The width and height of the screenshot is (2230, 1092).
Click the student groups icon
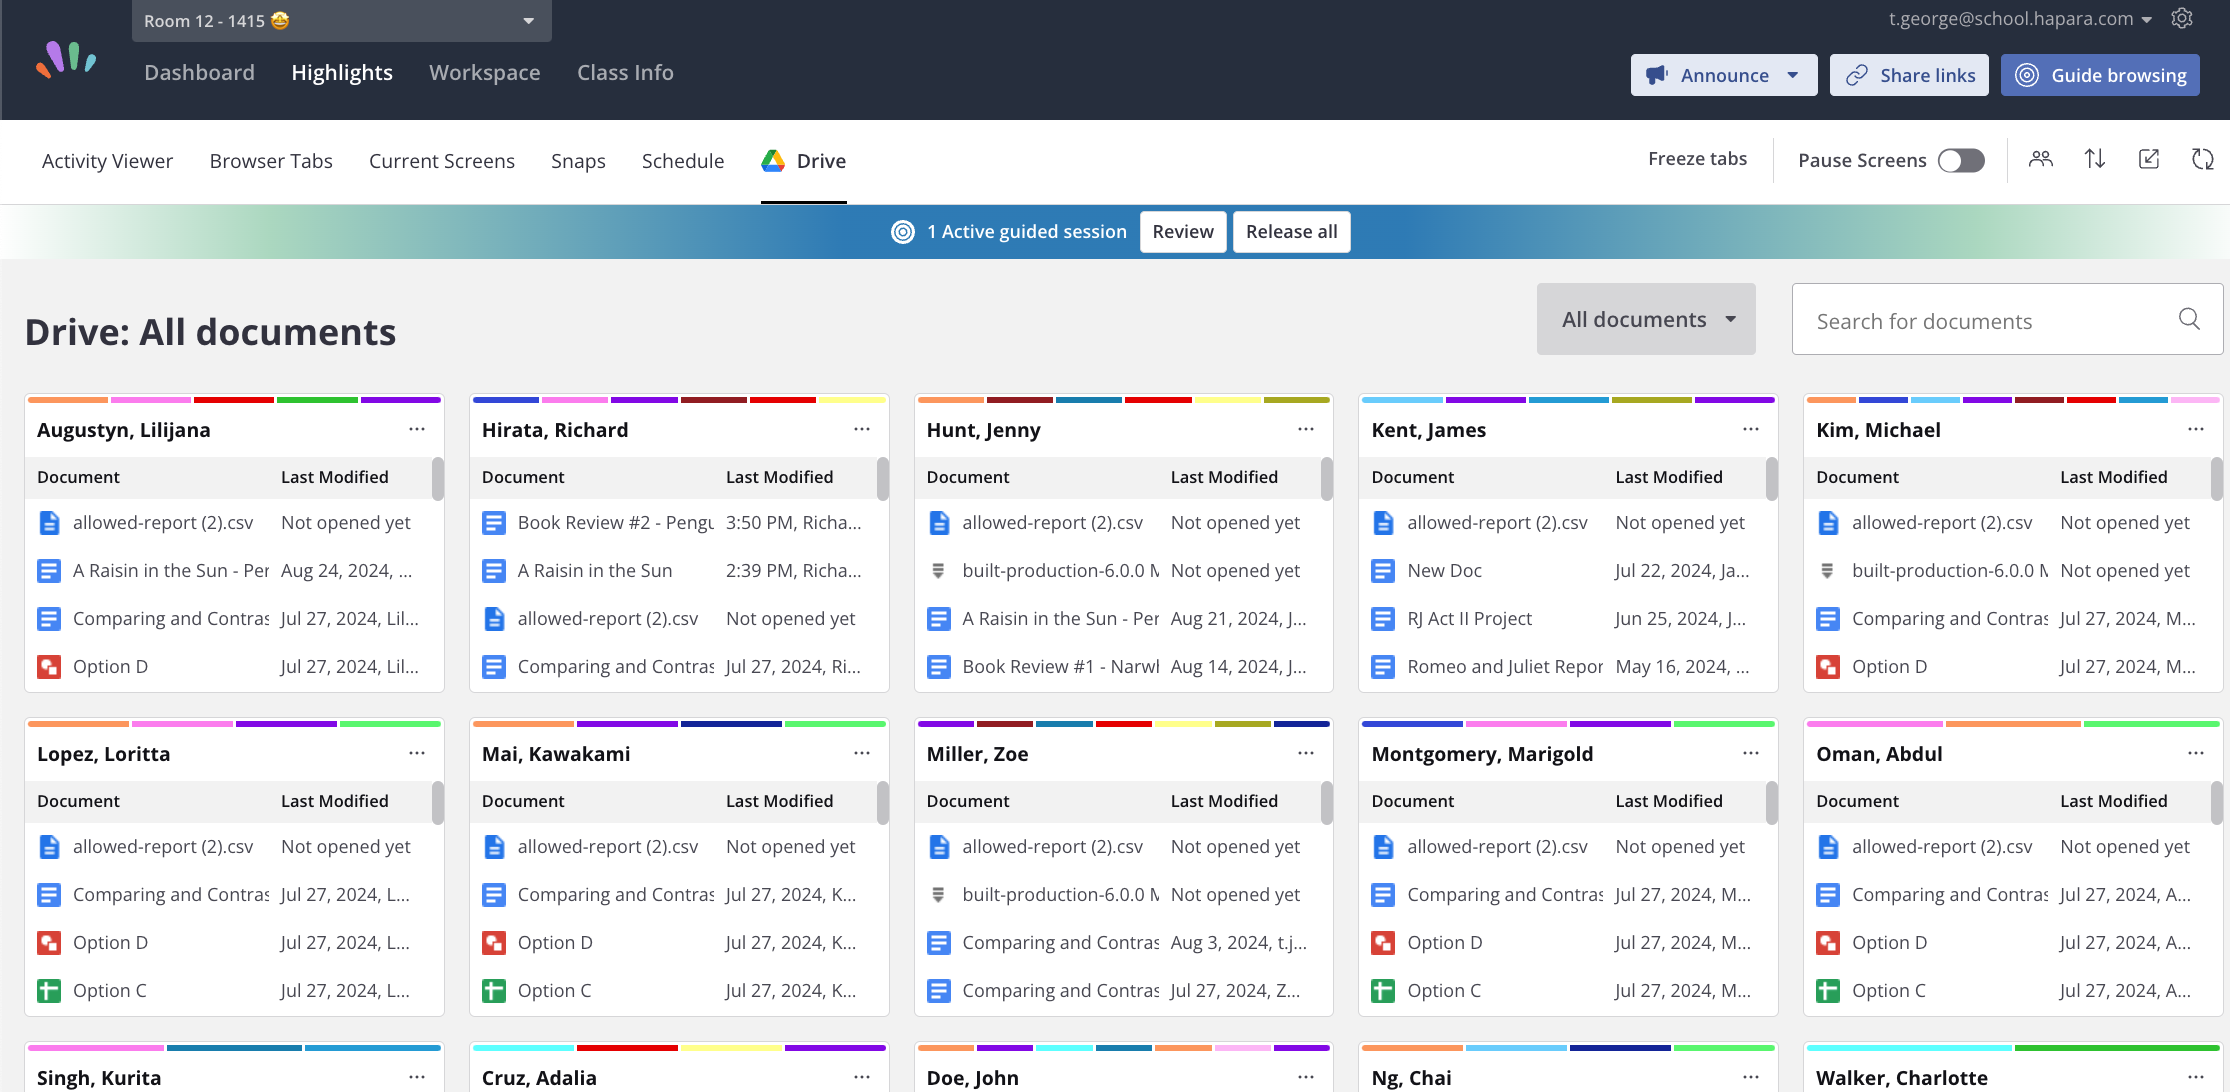click(x=2041, y=159)
